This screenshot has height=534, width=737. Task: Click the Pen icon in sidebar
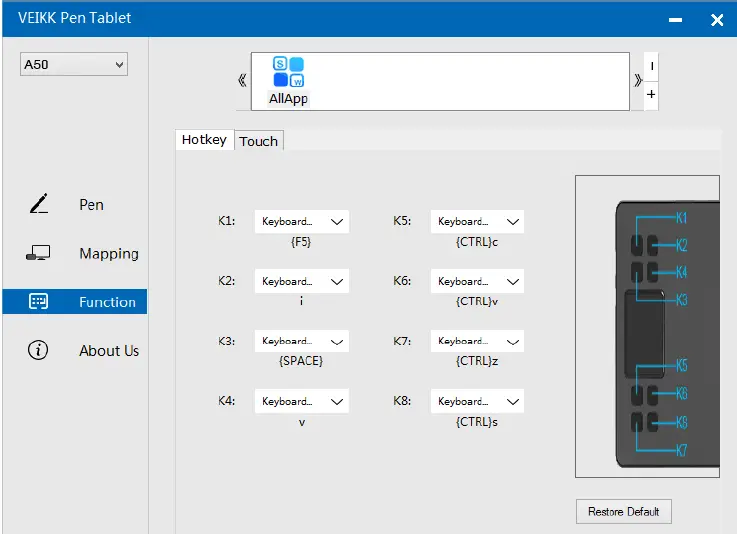[39, 204]
